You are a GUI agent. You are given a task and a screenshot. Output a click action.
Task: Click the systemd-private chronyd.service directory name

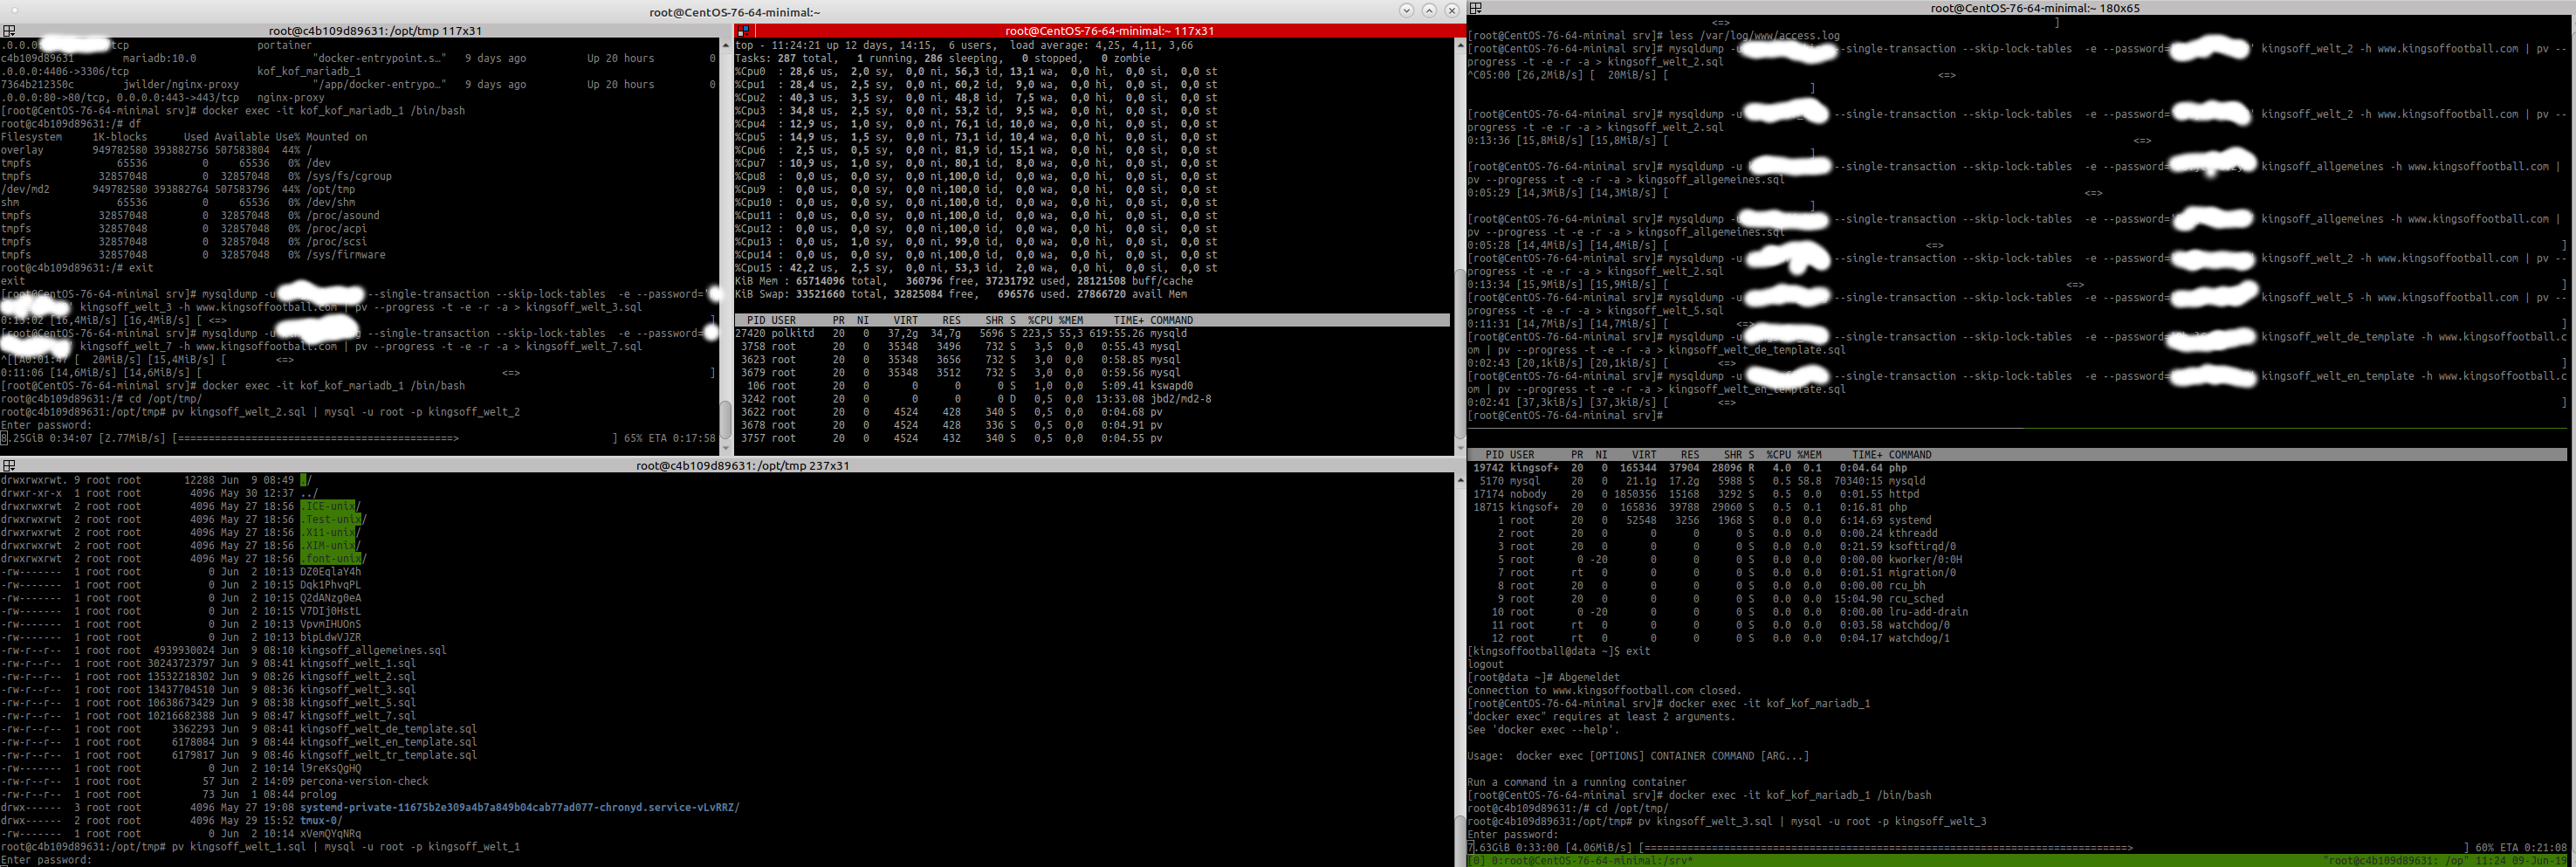pyautogui.click(x=520, y=807)
